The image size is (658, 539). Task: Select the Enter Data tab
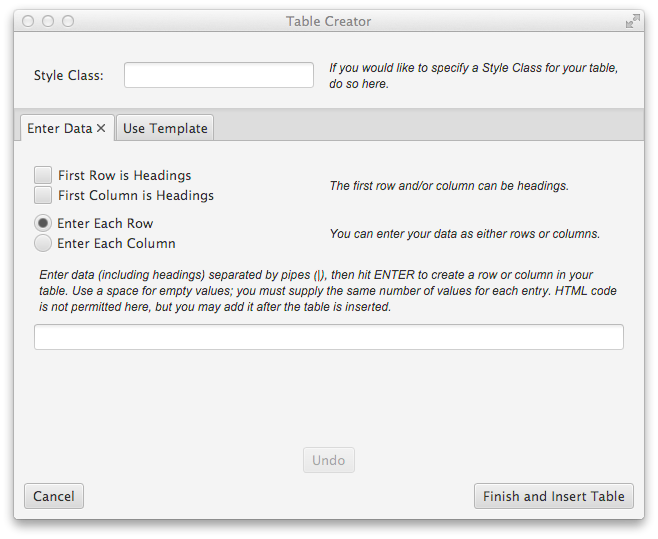coord(59,128)
